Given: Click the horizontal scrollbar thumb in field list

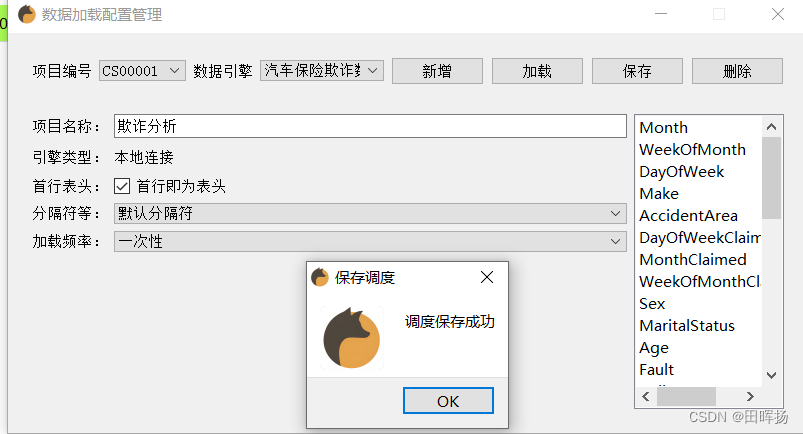Looking at the screenshot, I should 686,396.
